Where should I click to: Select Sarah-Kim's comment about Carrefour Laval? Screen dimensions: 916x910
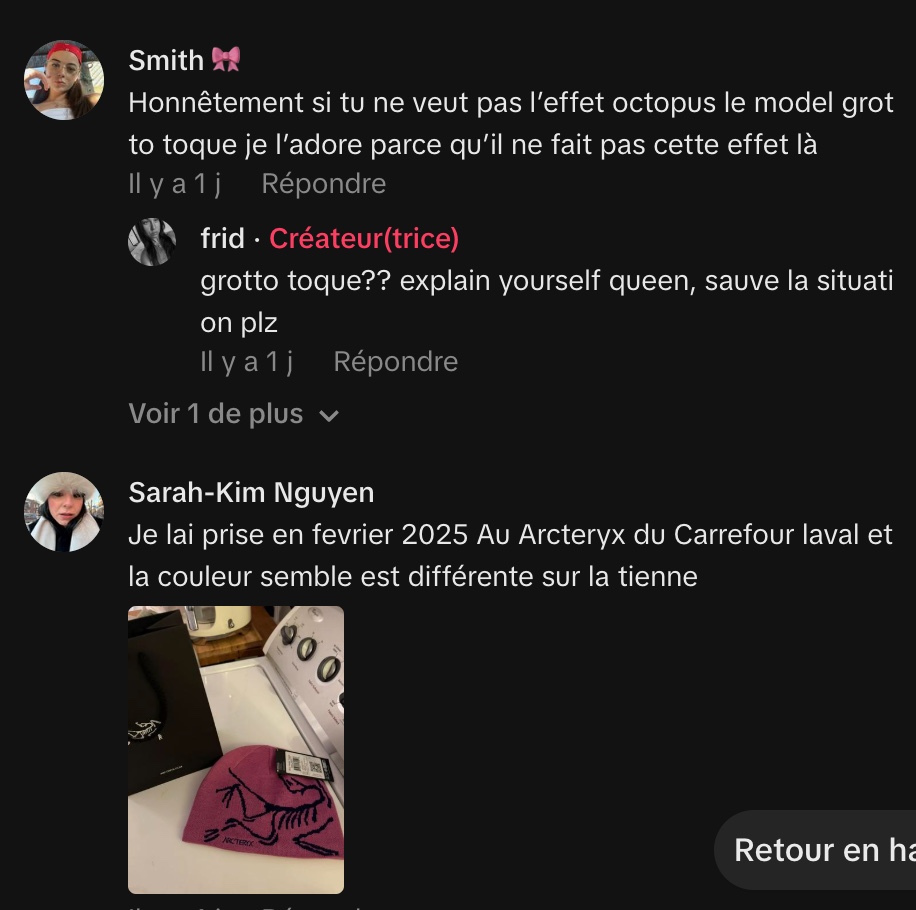click(511, 555)
